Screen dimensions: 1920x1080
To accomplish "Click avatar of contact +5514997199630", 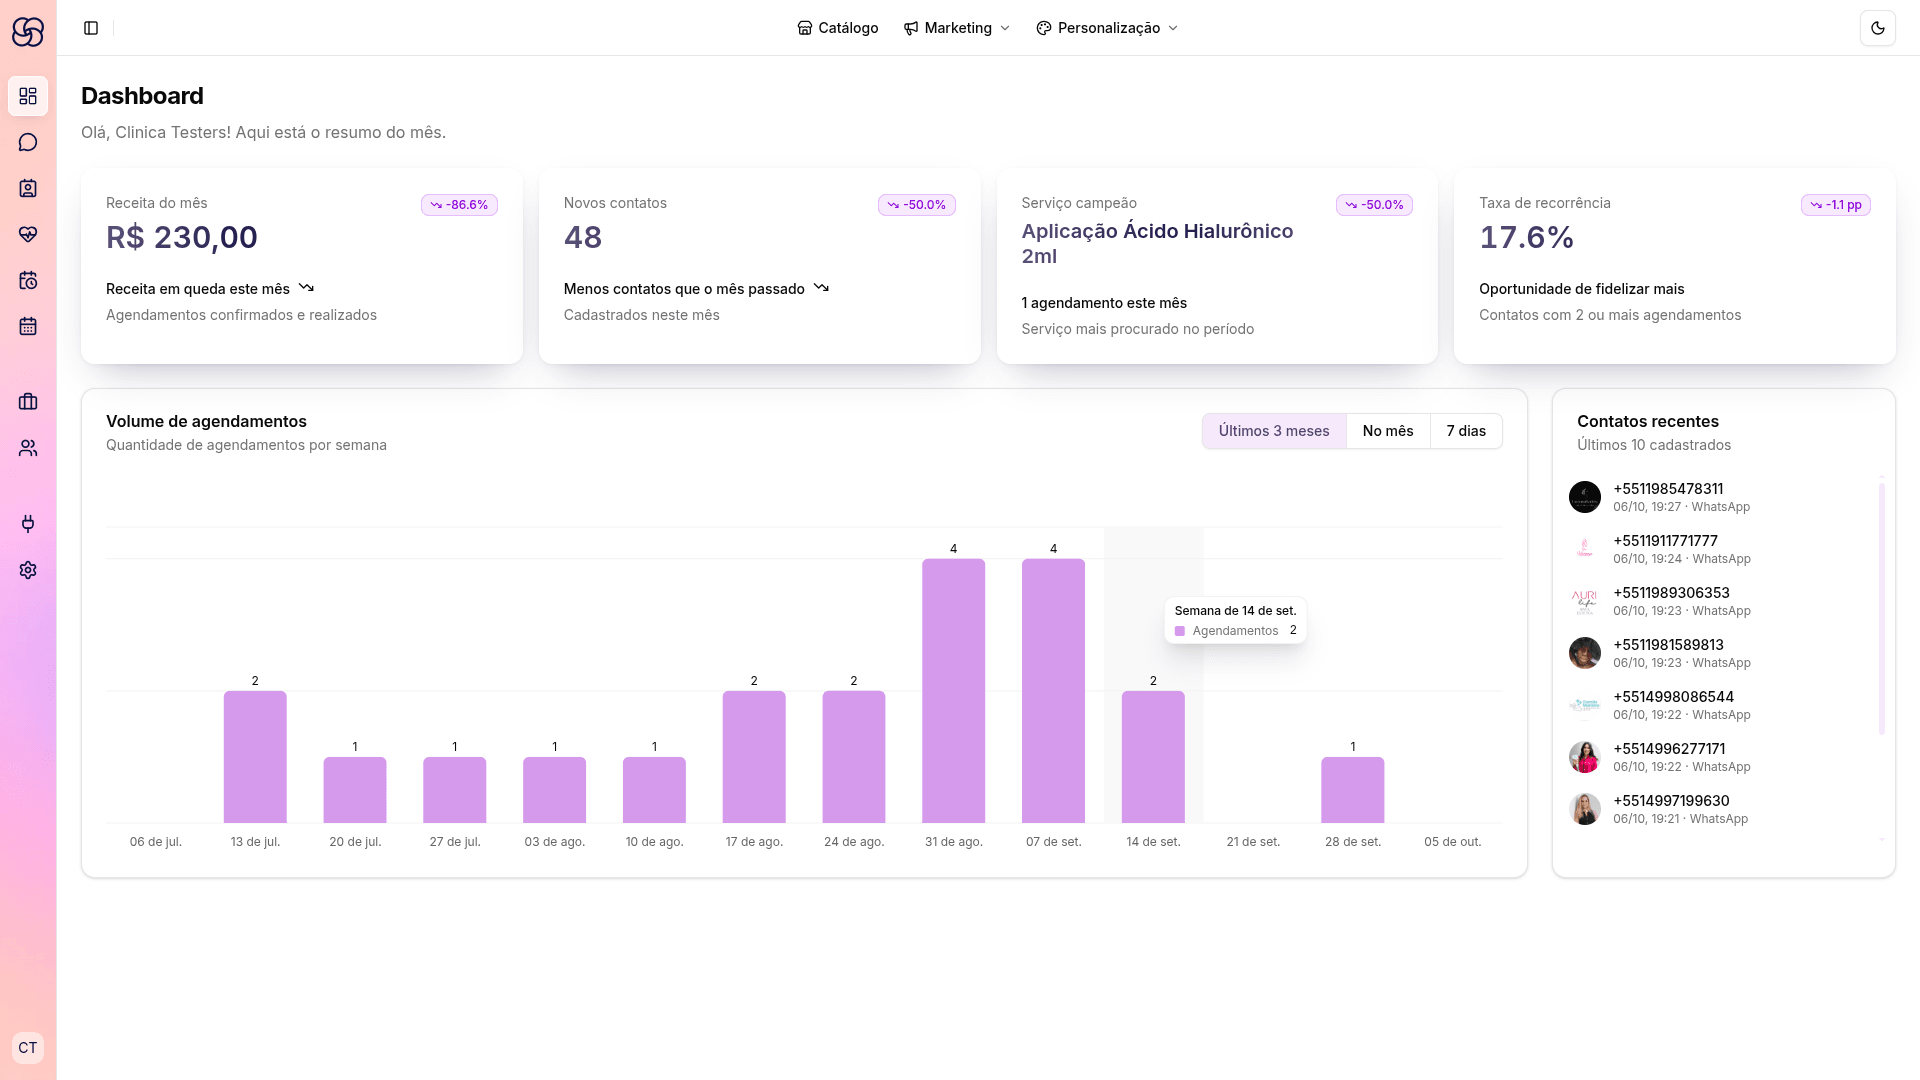I will tap(1585, 809).
